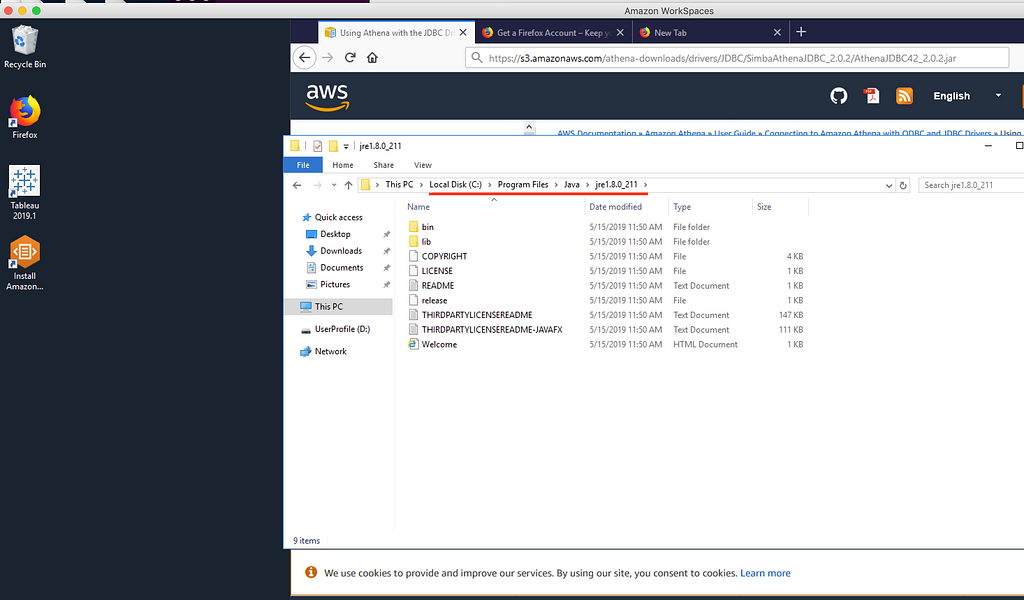
Task: Click the Firefox URL address bar
Action: (738, 58)
